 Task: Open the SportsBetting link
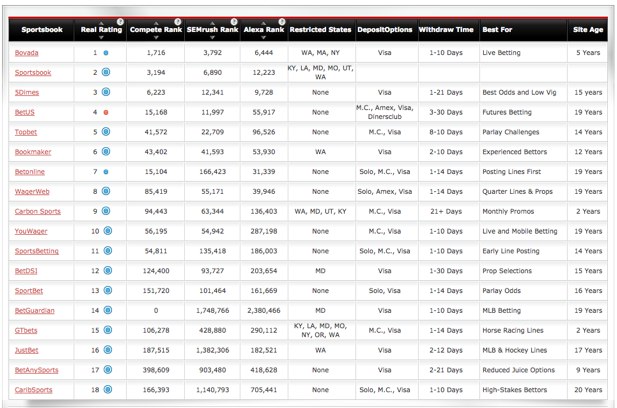(37, 251)
